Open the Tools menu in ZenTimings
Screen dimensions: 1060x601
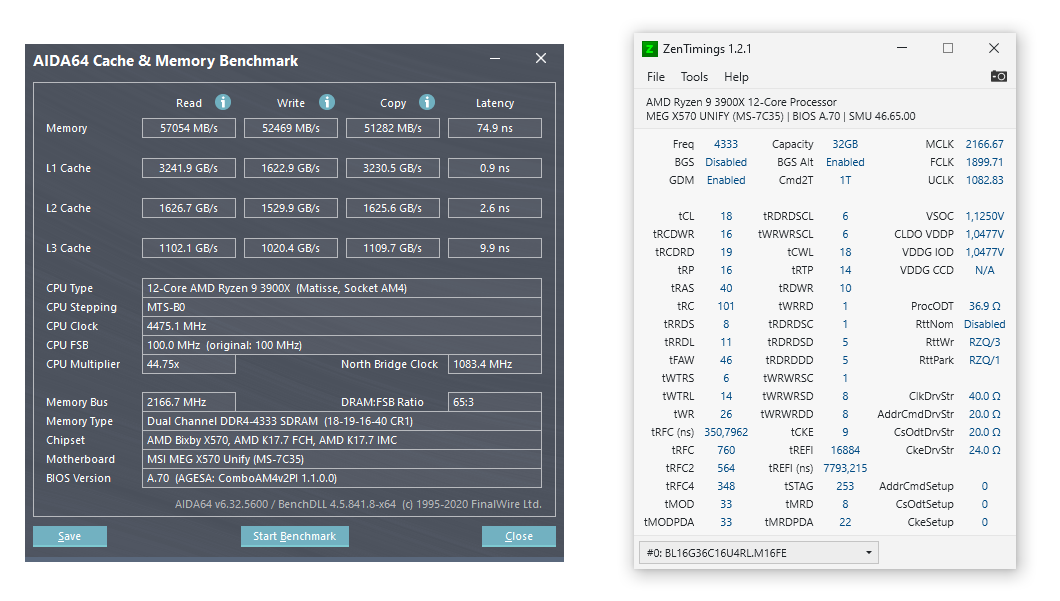click(x=694, y=77)
